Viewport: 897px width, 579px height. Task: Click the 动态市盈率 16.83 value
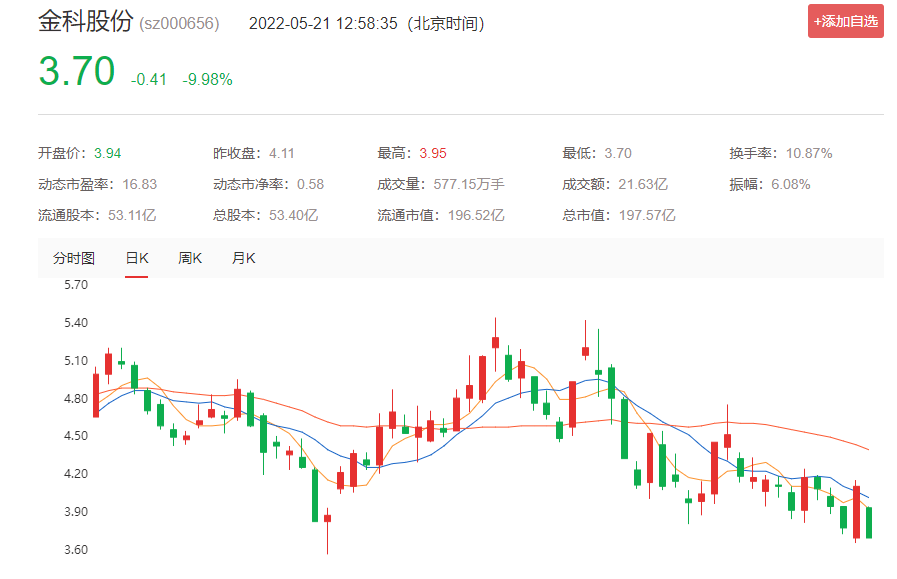138,184
